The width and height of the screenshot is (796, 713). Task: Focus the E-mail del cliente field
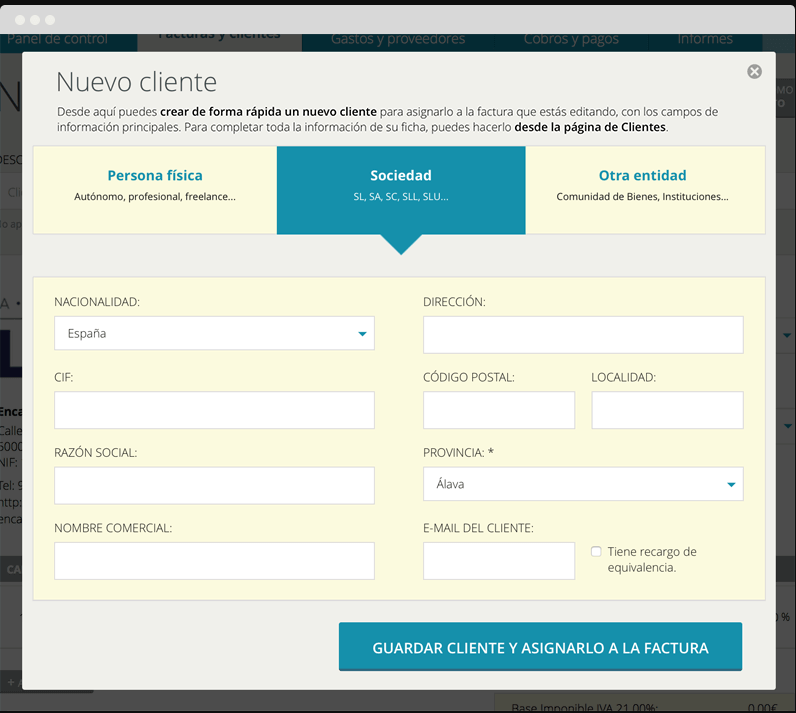coord(499,561)
